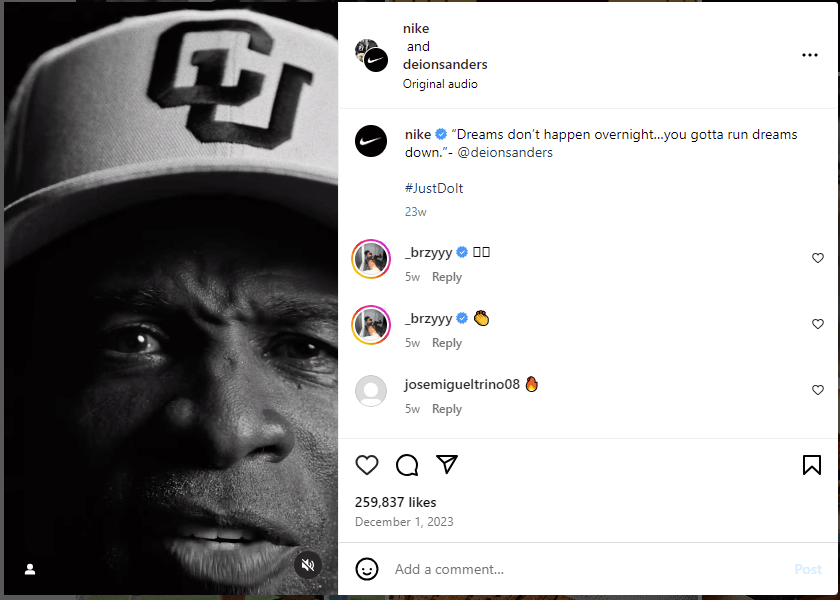The height and width of the screenshot is (600, 840).
Task: Open the #JustDoIt hashtag
Action: click(434, 188)
